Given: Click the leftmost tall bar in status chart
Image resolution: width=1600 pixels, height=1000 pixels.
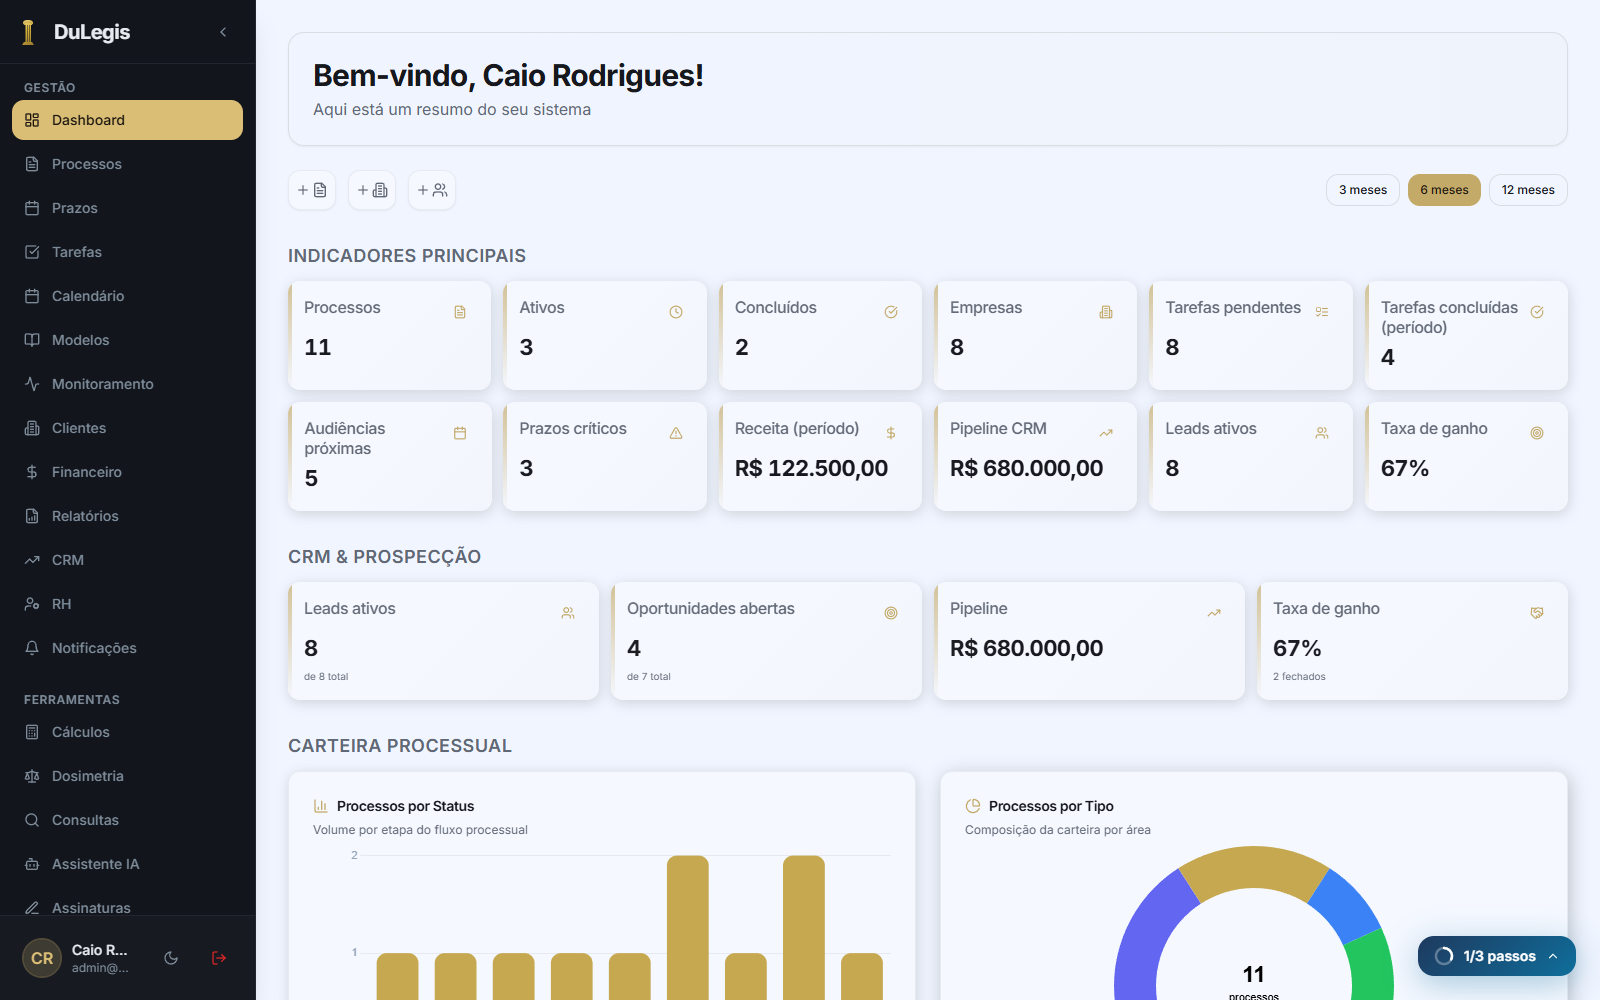Looking at the screenshot, I should 688,927.
